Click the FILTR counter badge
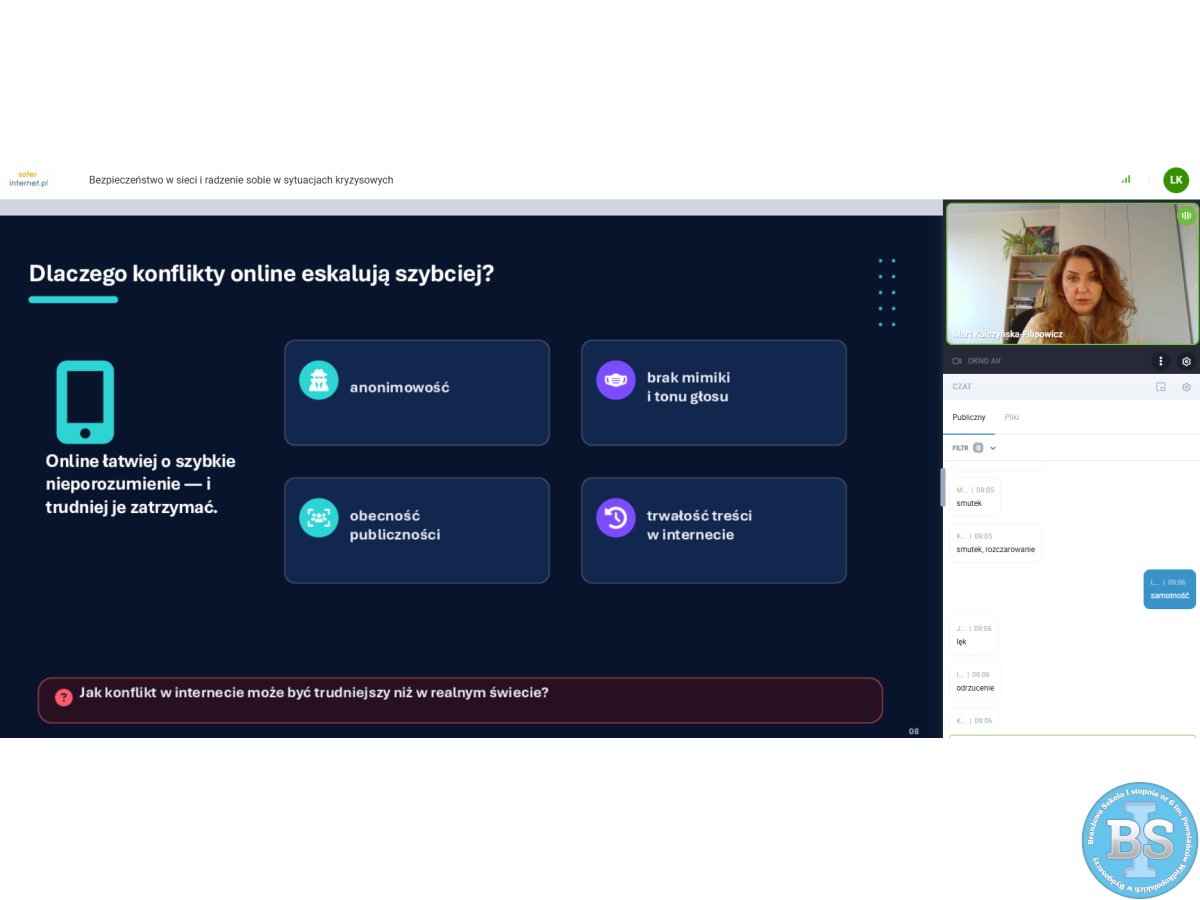The width and height of the screenshot is (1200, 900). [978, 448]
